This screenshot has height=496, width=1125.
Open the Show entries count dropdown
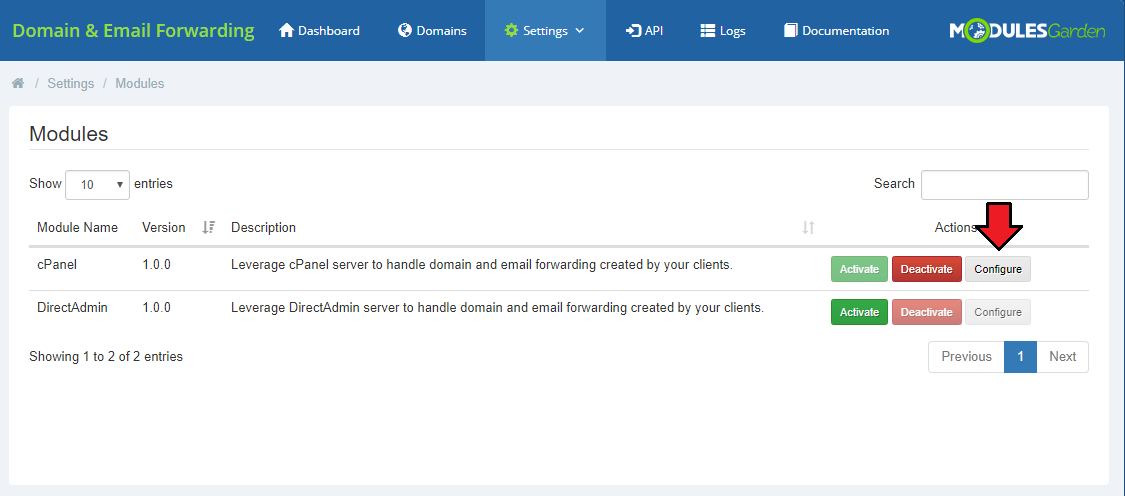[x=98, y=184]
